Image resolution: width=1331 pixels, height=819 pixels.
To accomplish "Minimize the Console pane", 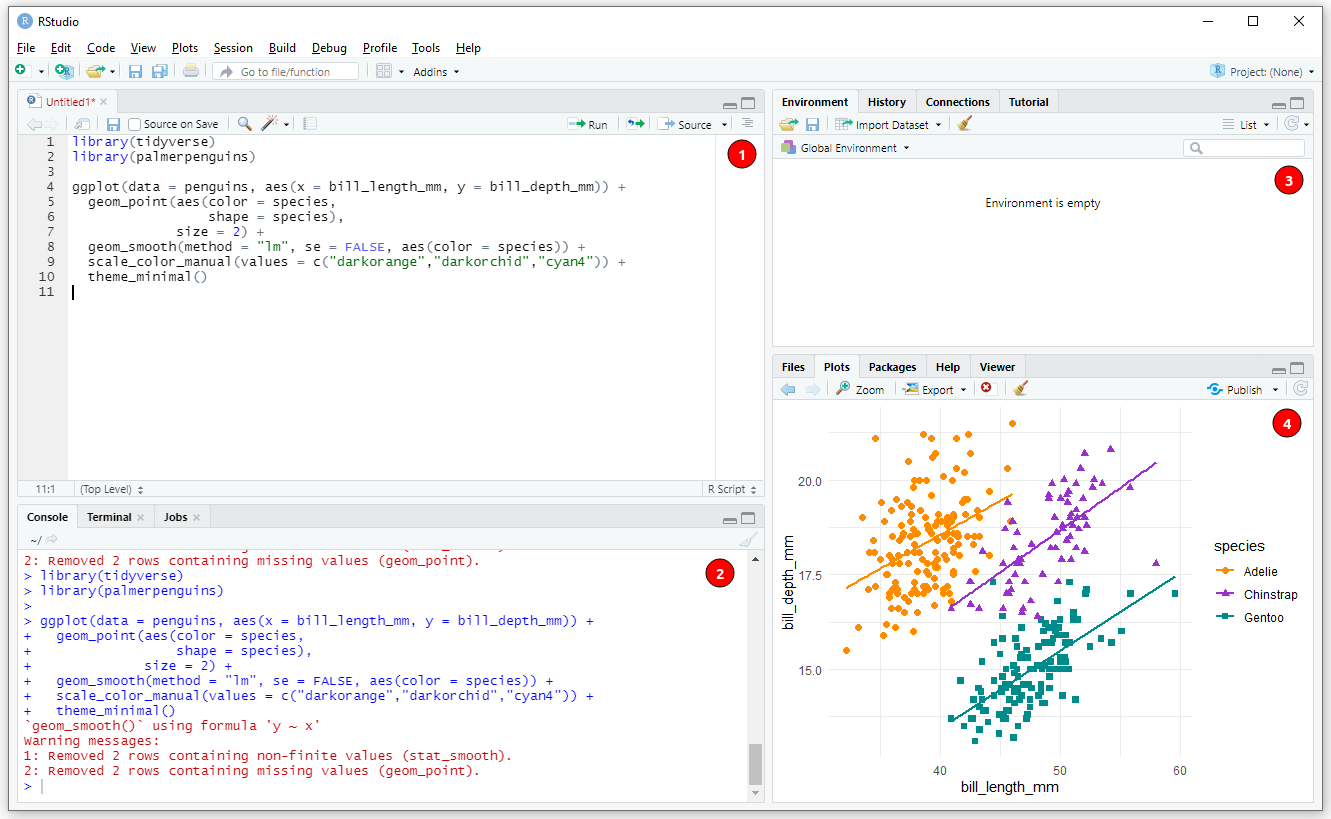I will point(730,519).
